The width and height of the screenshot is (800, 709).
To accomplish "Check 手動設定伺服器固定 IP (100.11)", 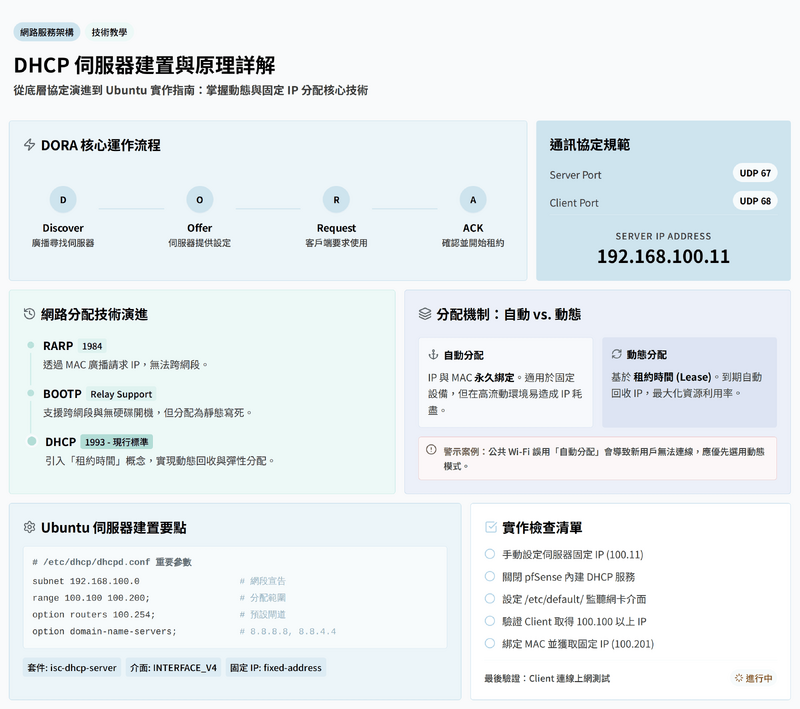I will pos(490,554).
